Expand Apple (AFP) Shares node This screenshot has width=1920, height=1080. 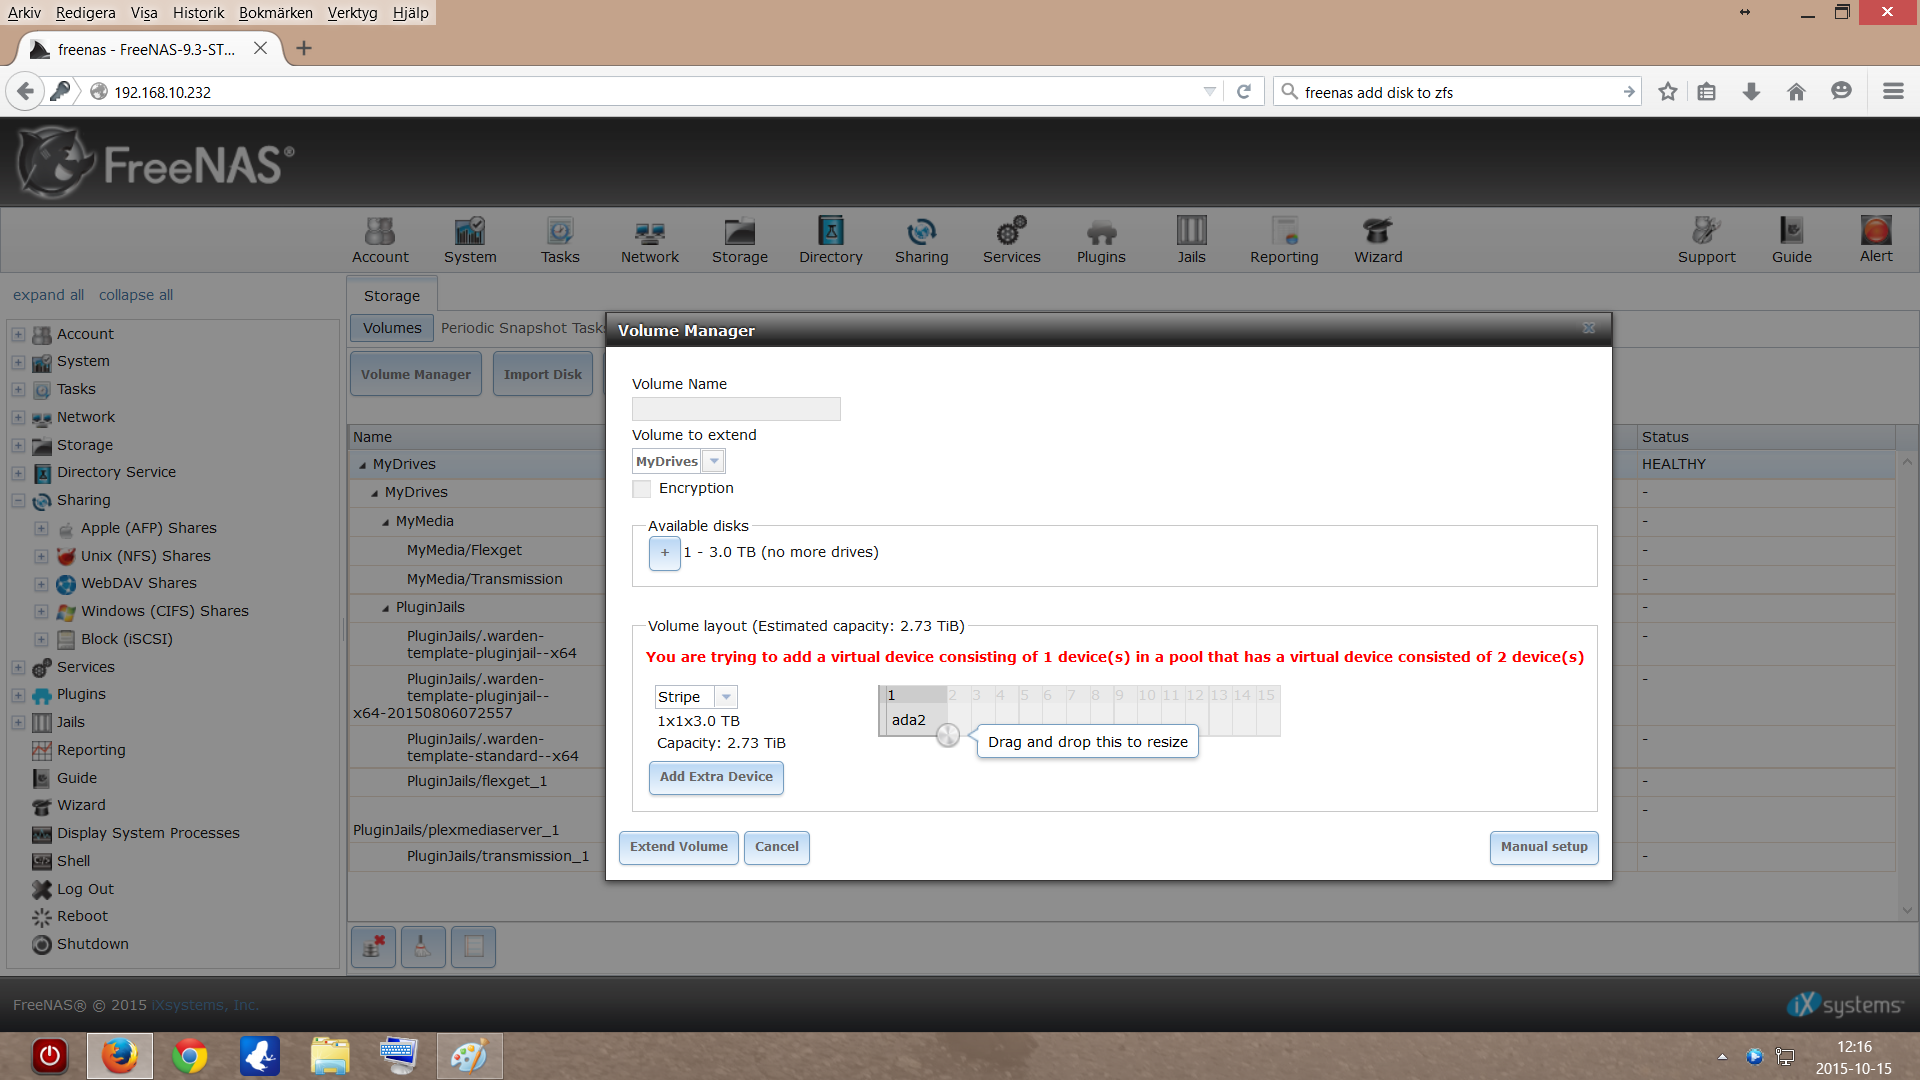coord(41,528)
